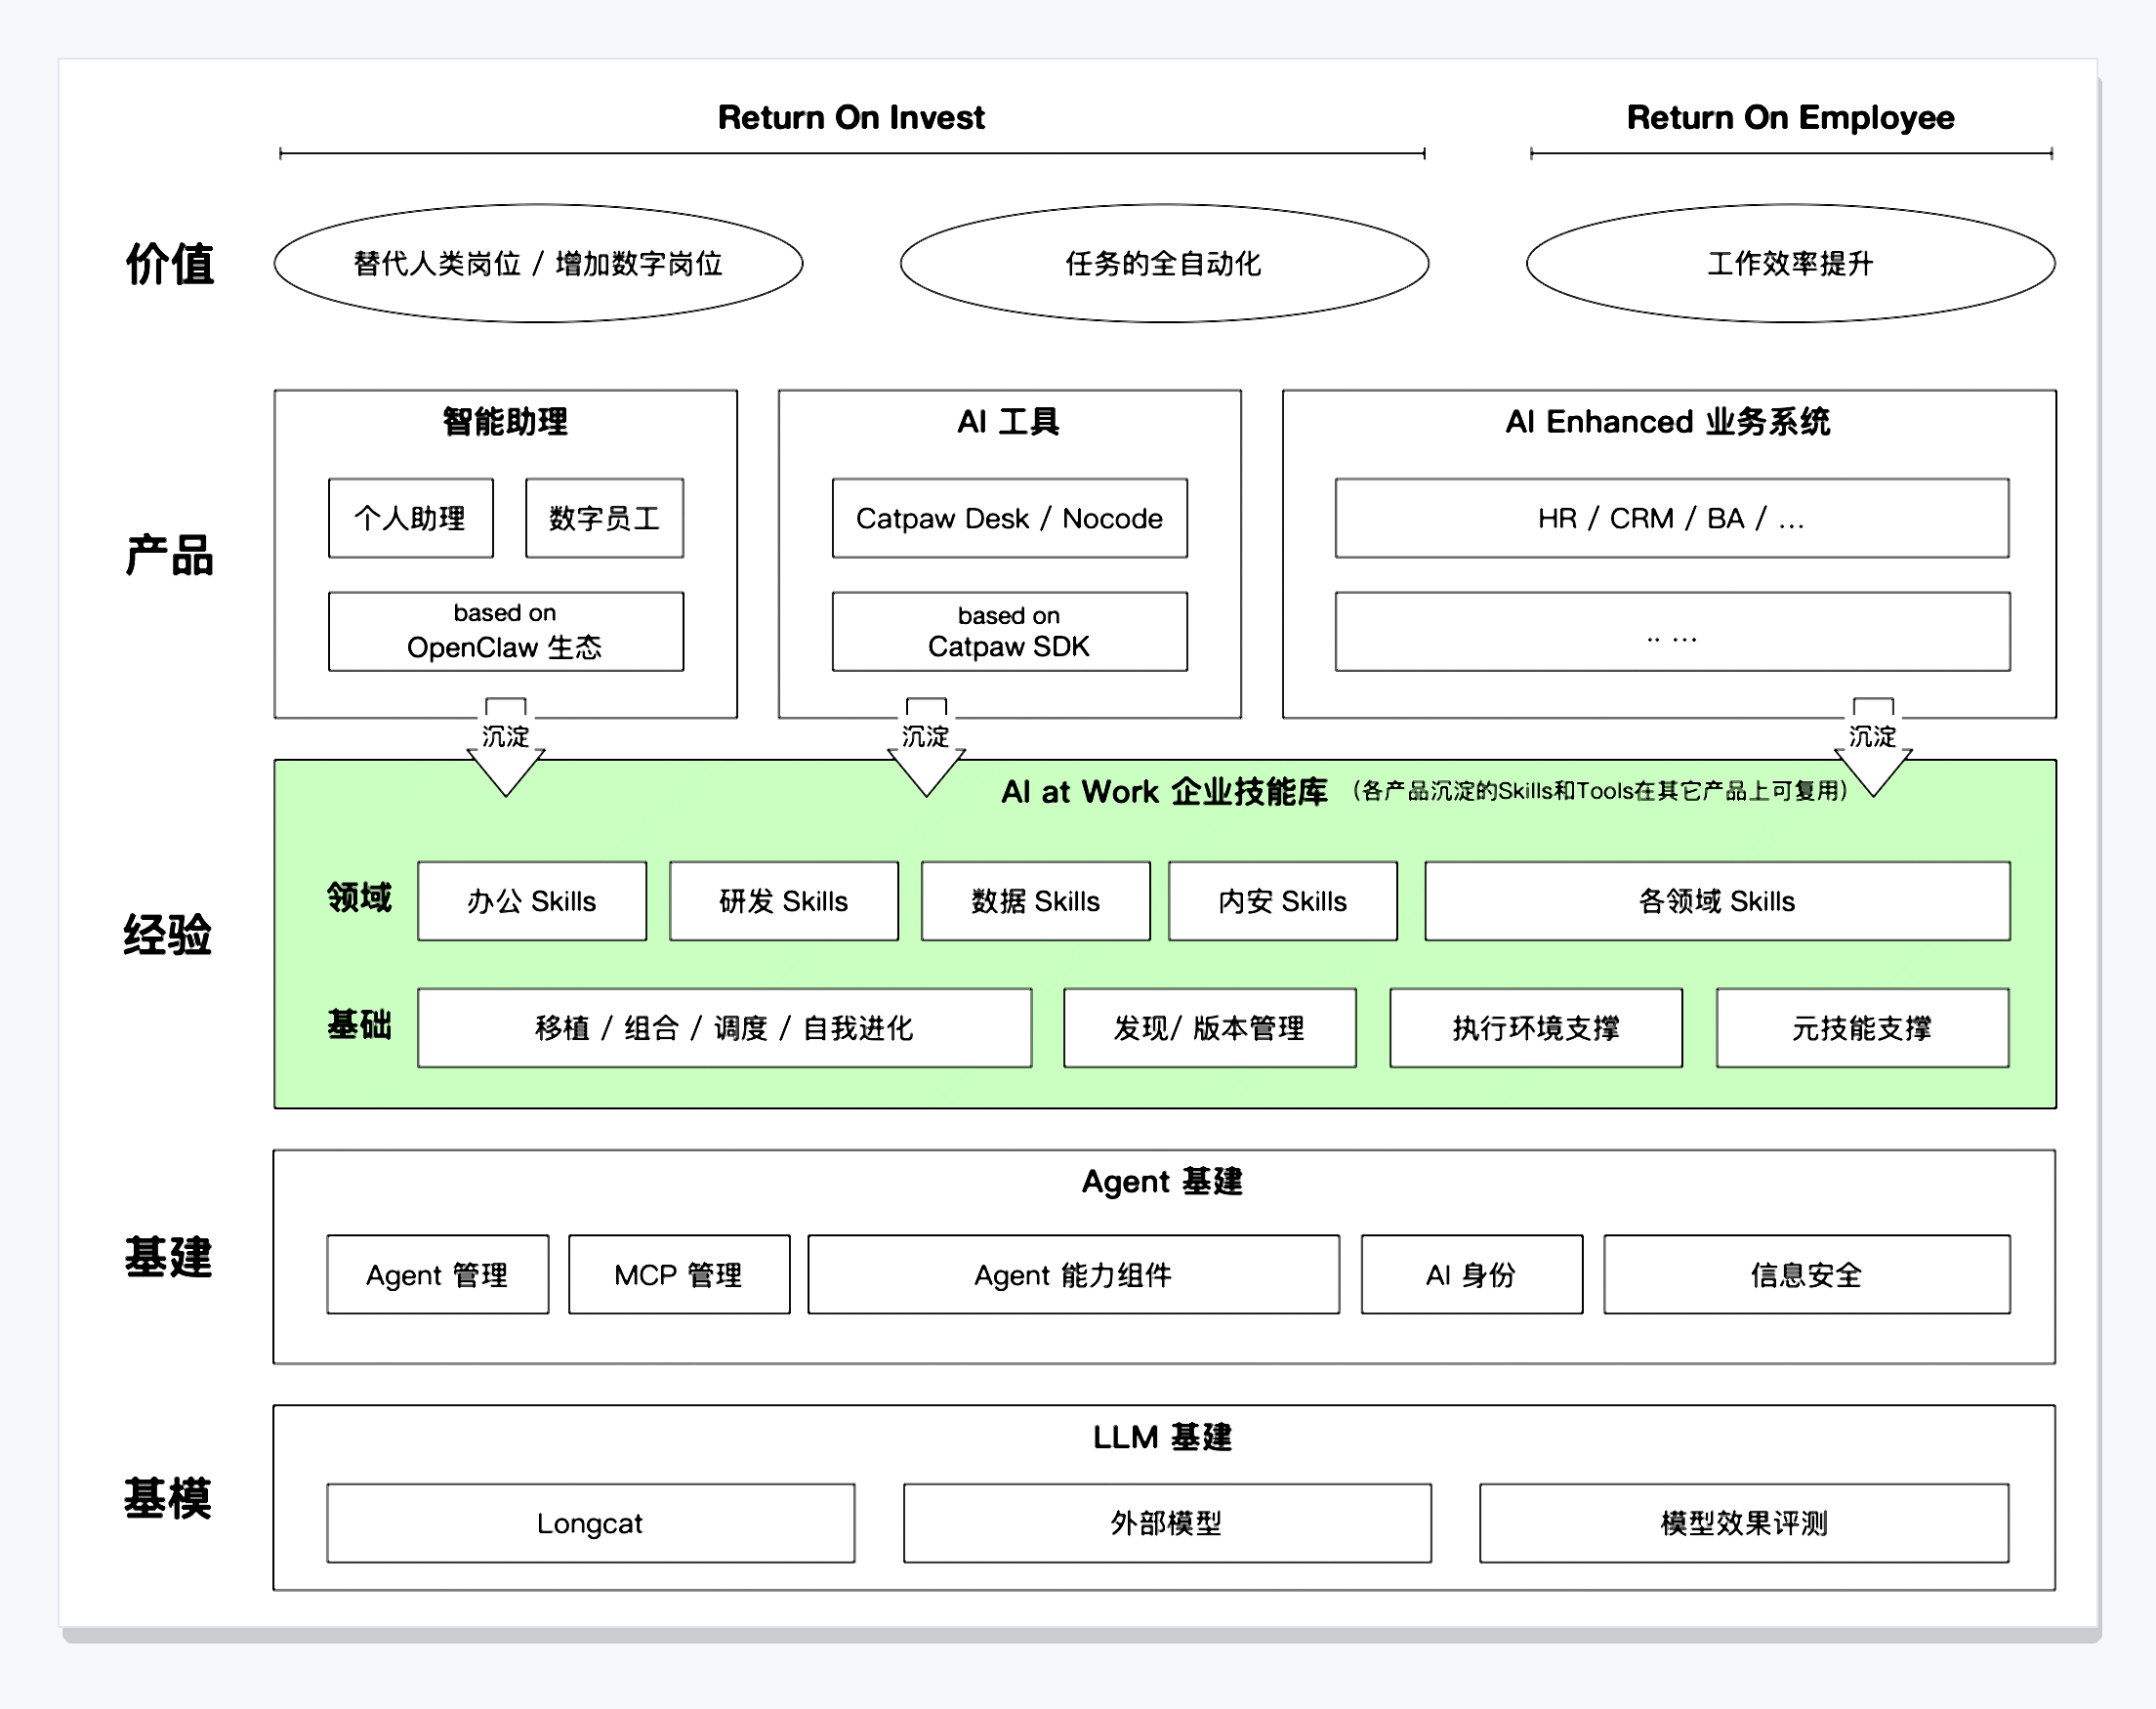The image size is (2156, 1709).
Task: Select the 执行环境支撑 box
Action: (1536, 1028)
